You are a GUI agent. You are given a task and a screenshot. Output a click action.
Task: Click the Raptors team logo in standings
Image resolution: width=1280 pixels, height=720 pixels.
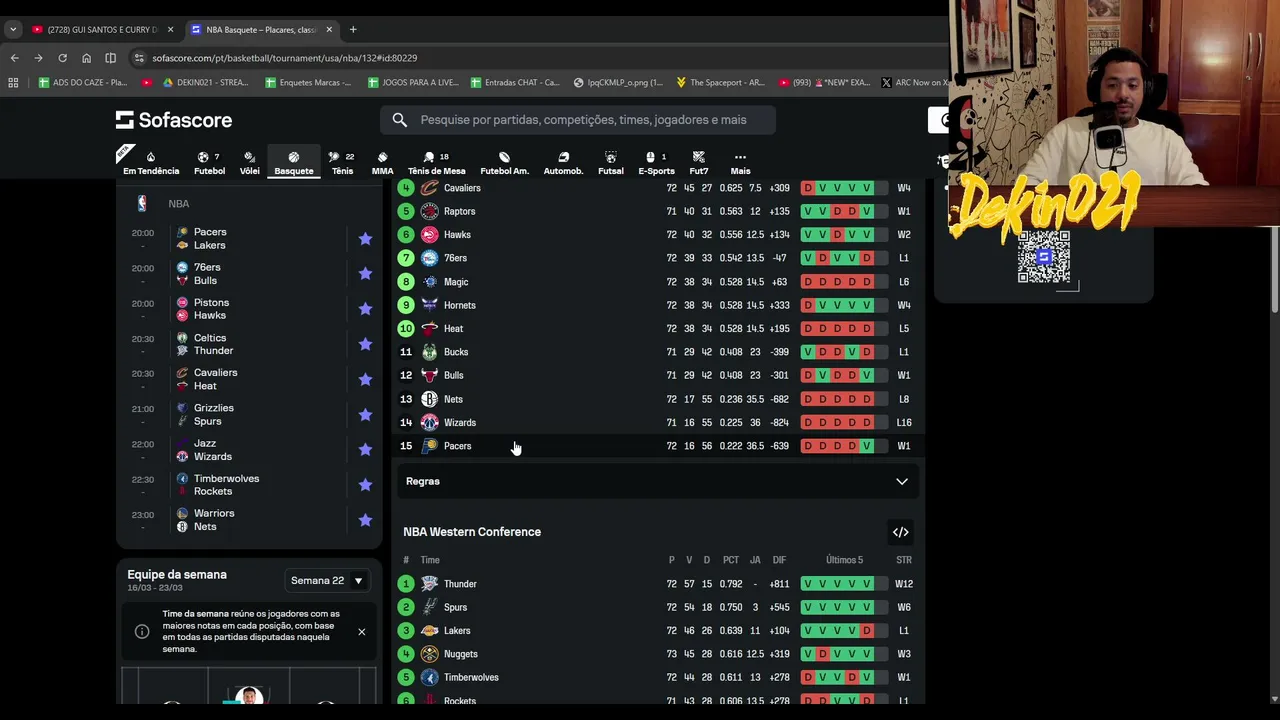click(430, 211)
